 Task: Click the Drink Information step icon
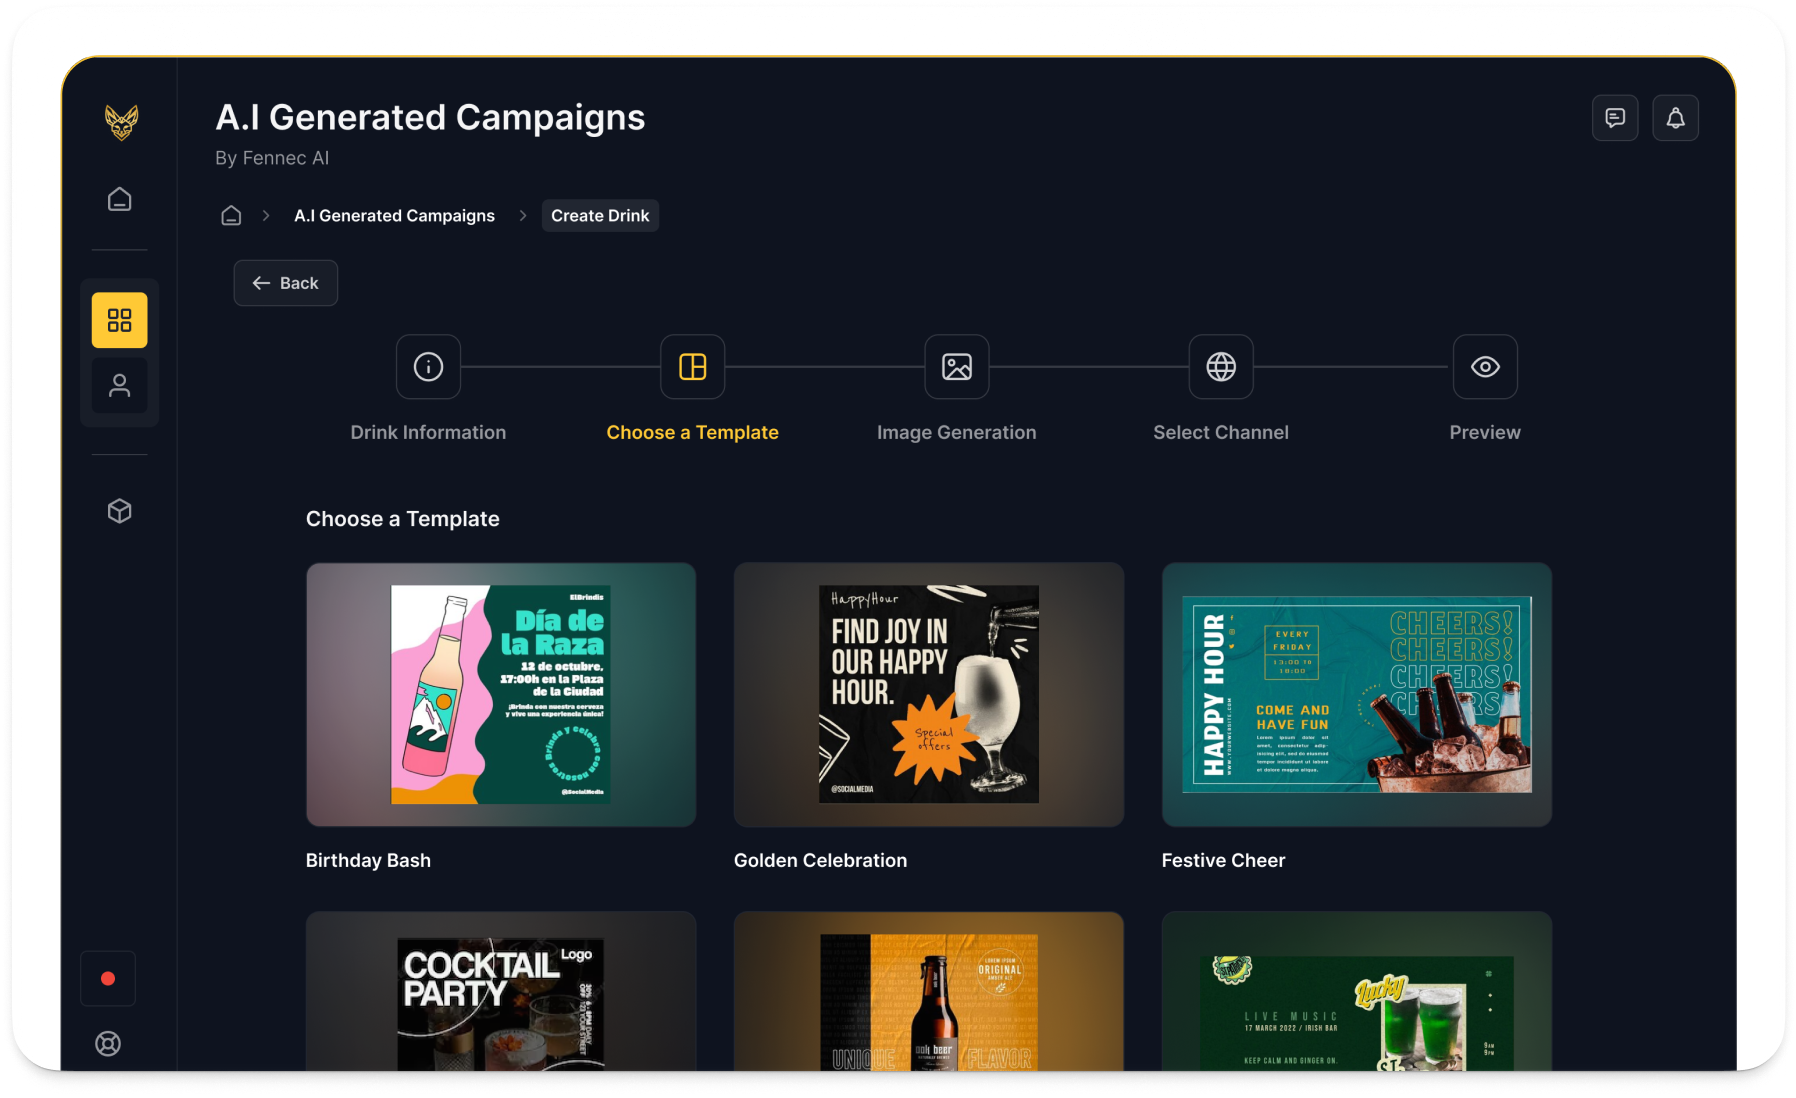point(428,367)
